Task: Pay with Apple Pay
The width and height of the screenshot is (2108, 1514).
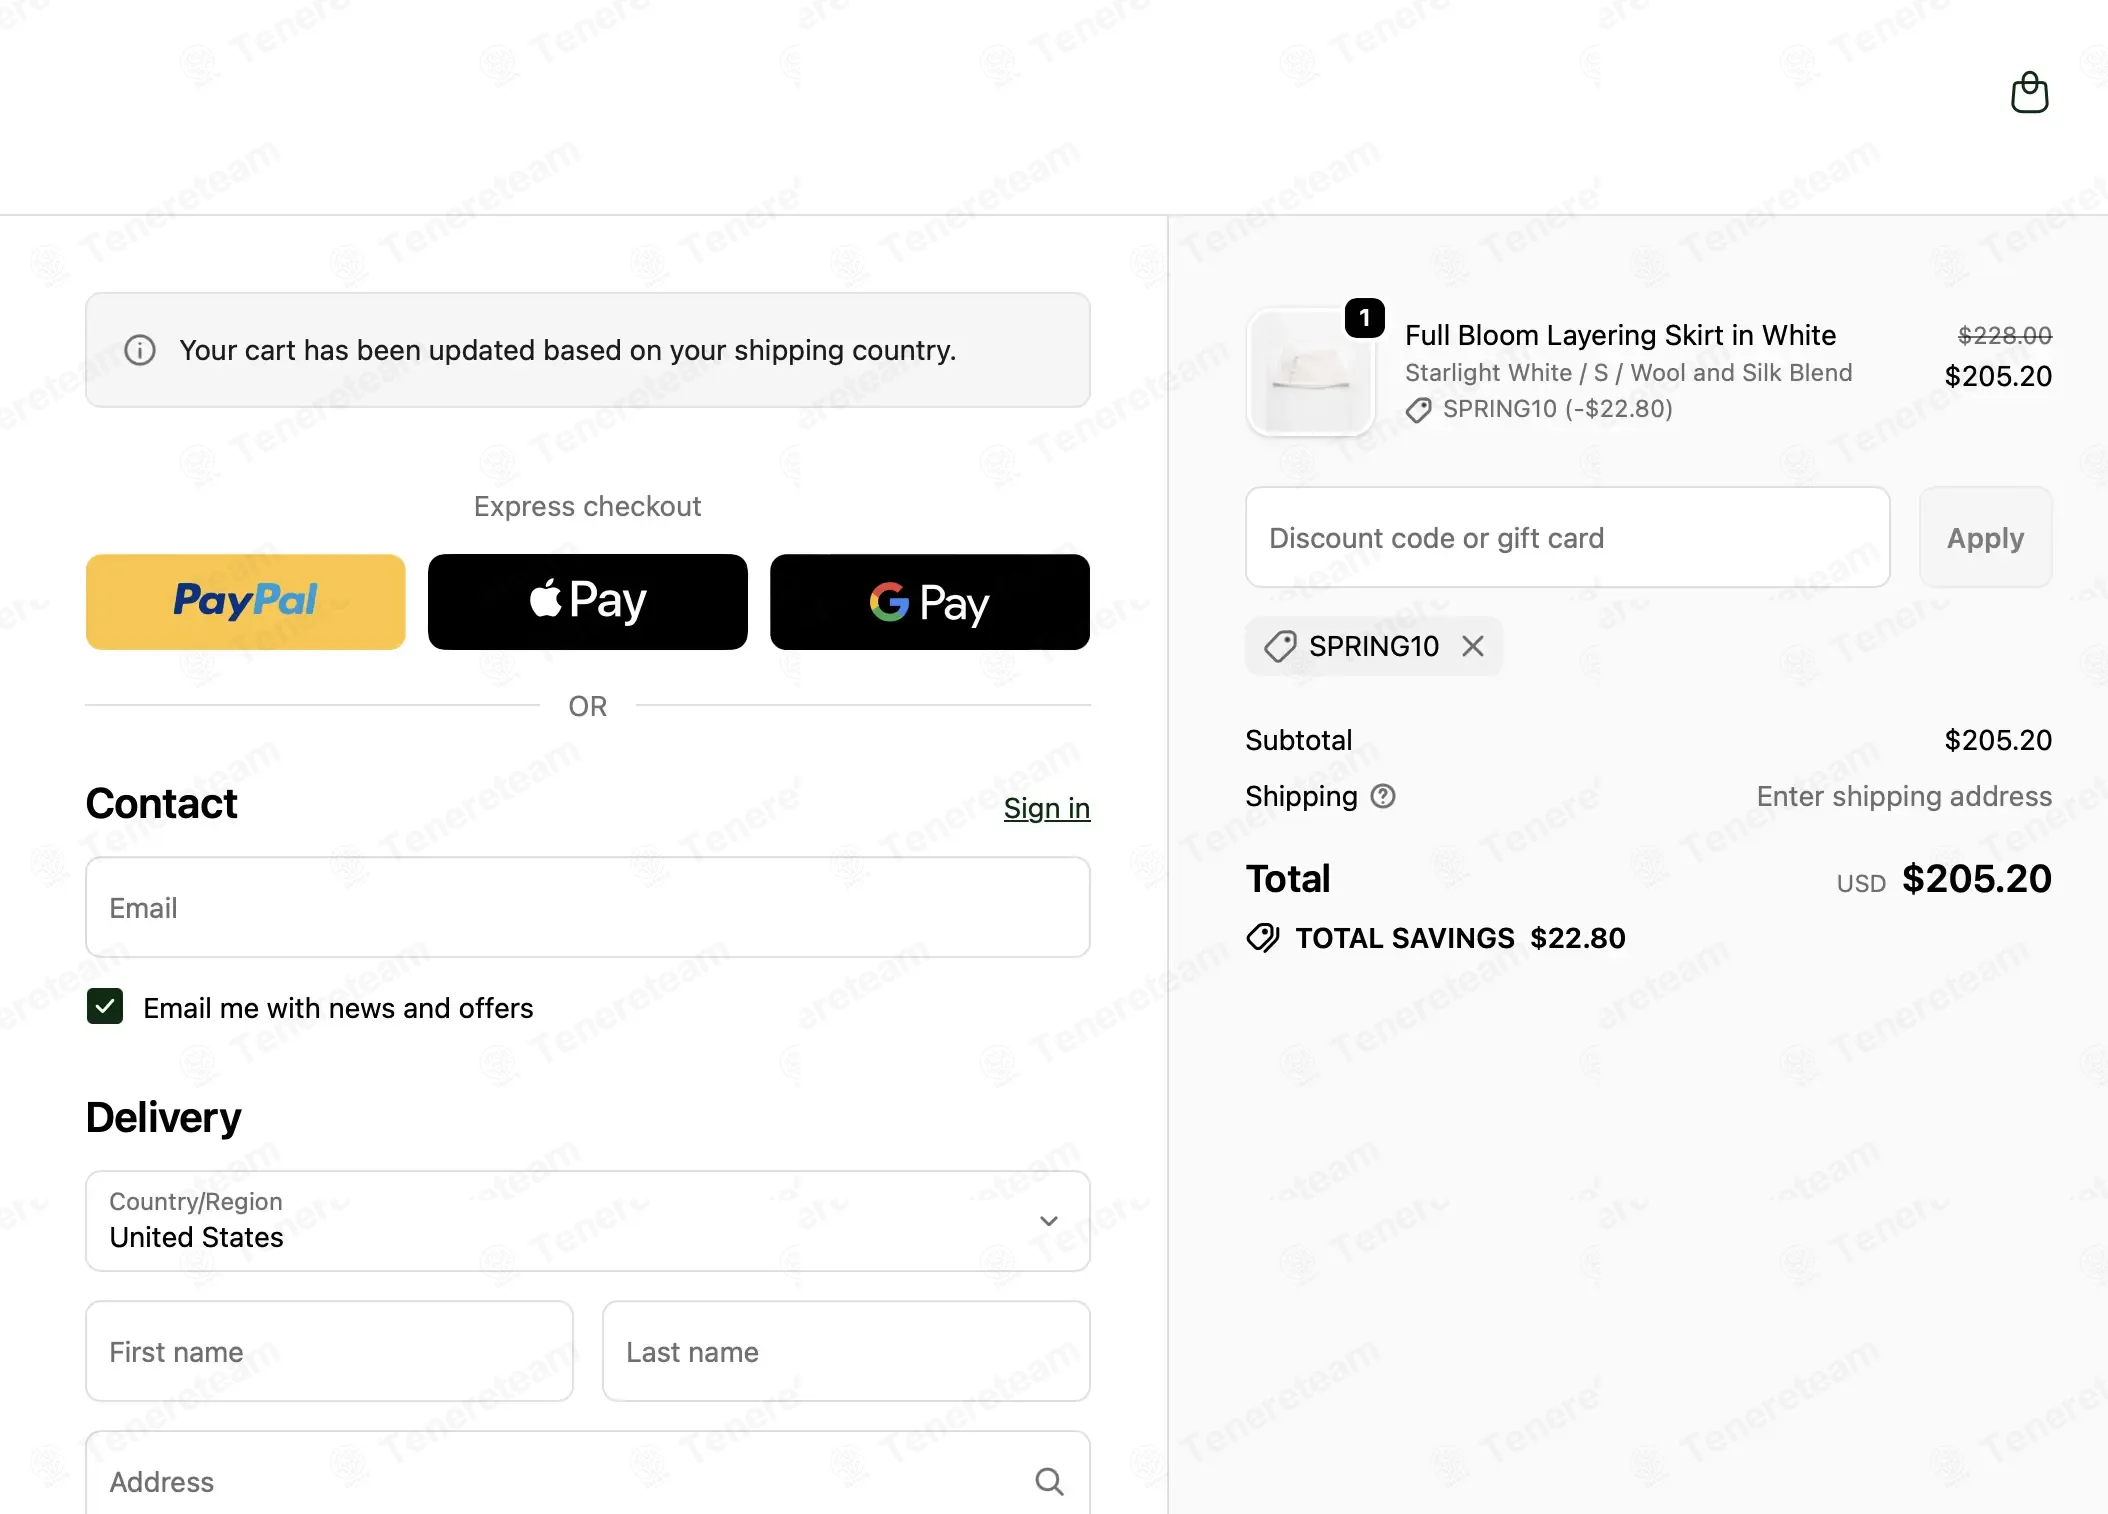Action: (x=588, y=602)
